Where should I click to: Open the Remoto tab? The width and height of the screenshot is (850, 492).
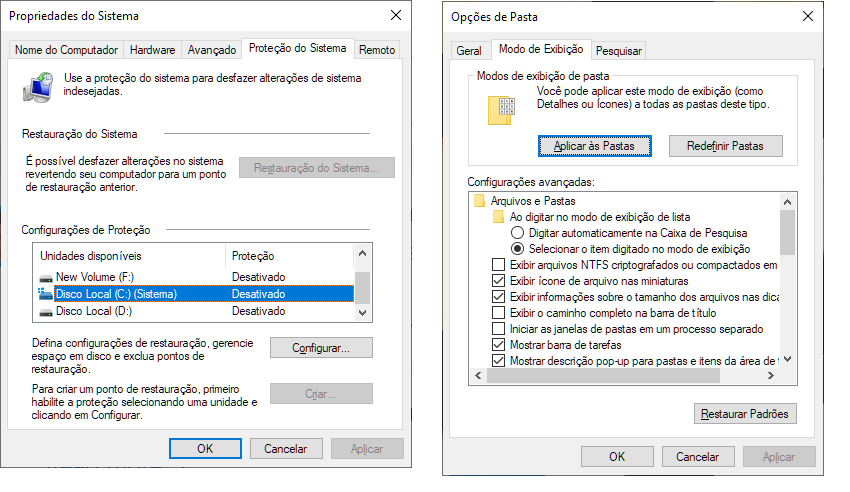[377, 50]
